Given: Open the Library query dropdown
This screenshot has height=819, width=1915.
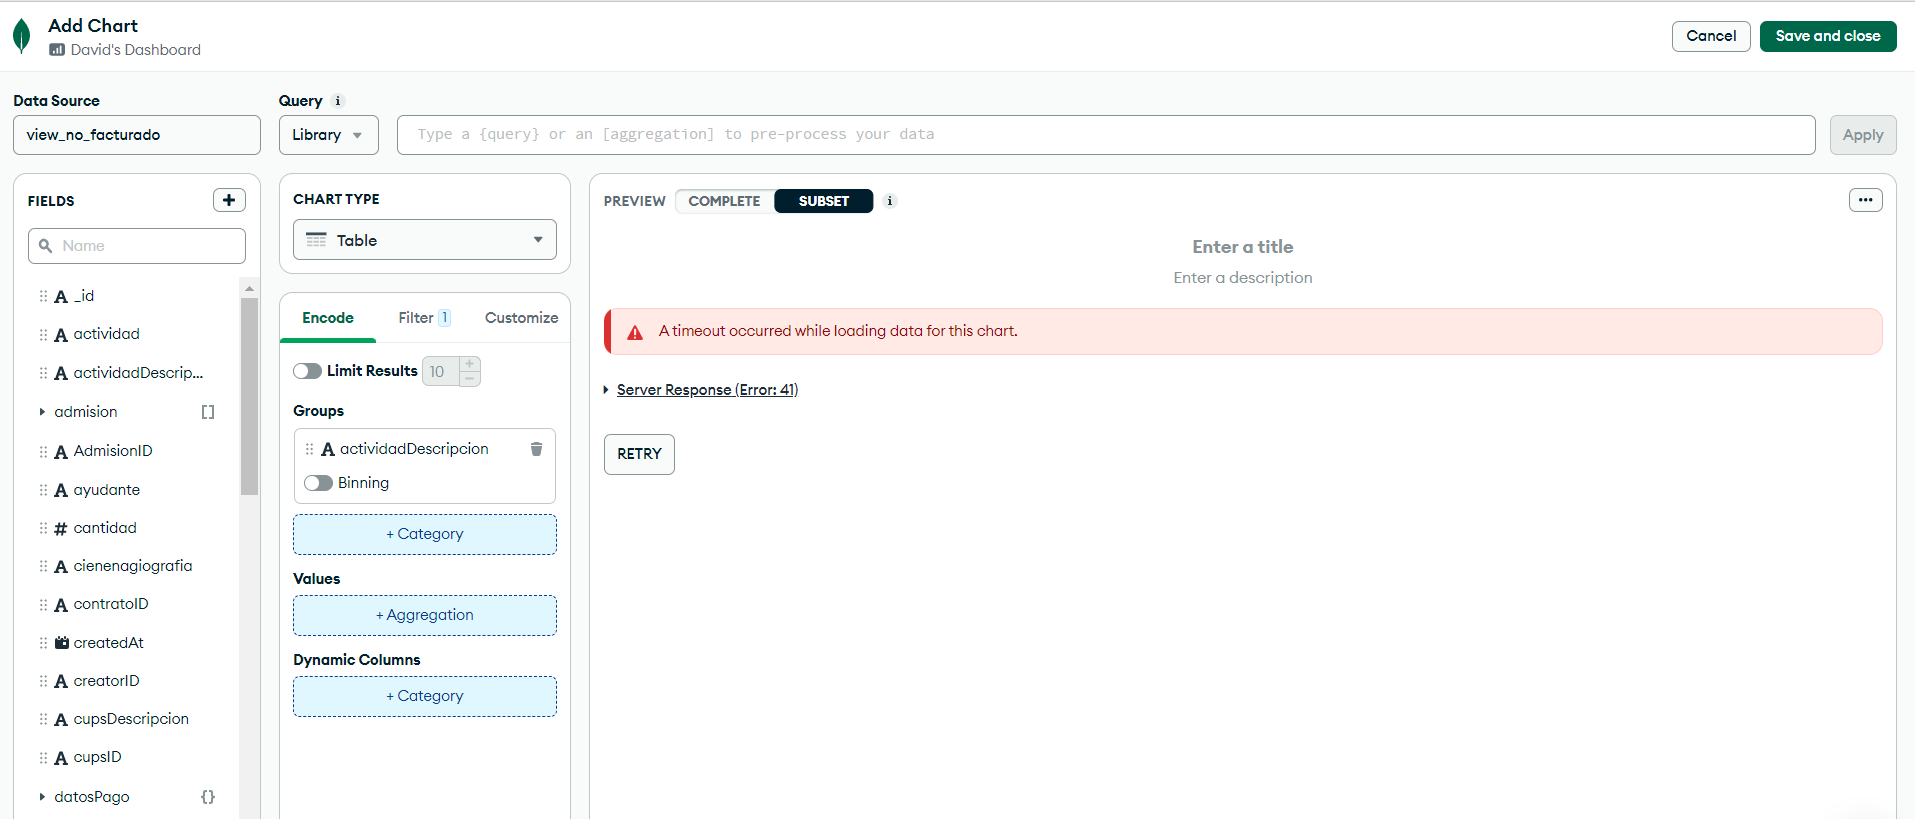Looking at the screenshot, I should (x=328, y=135).
